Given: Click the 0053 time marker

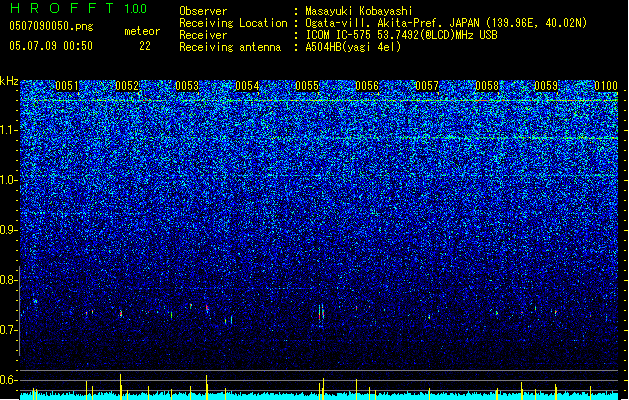Looking at the screenshot, I should coord(187,86).
